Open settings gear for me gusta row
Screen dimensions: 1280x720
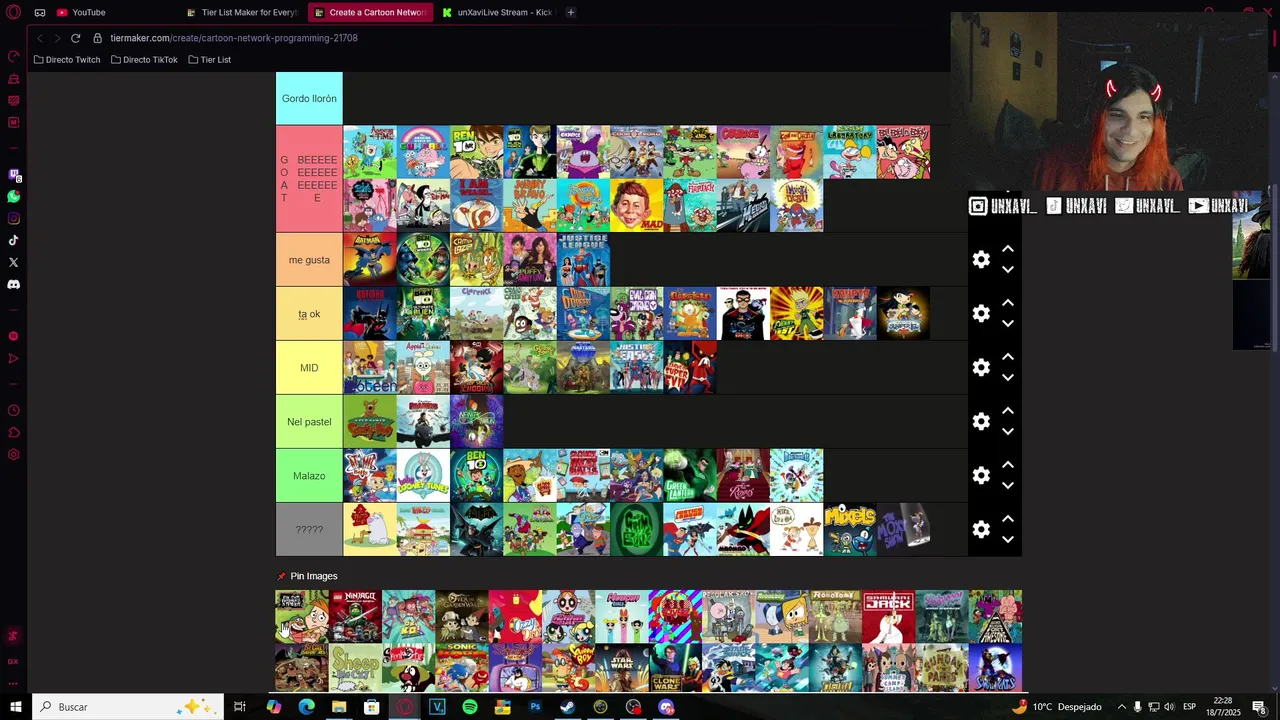coord(981,260)
